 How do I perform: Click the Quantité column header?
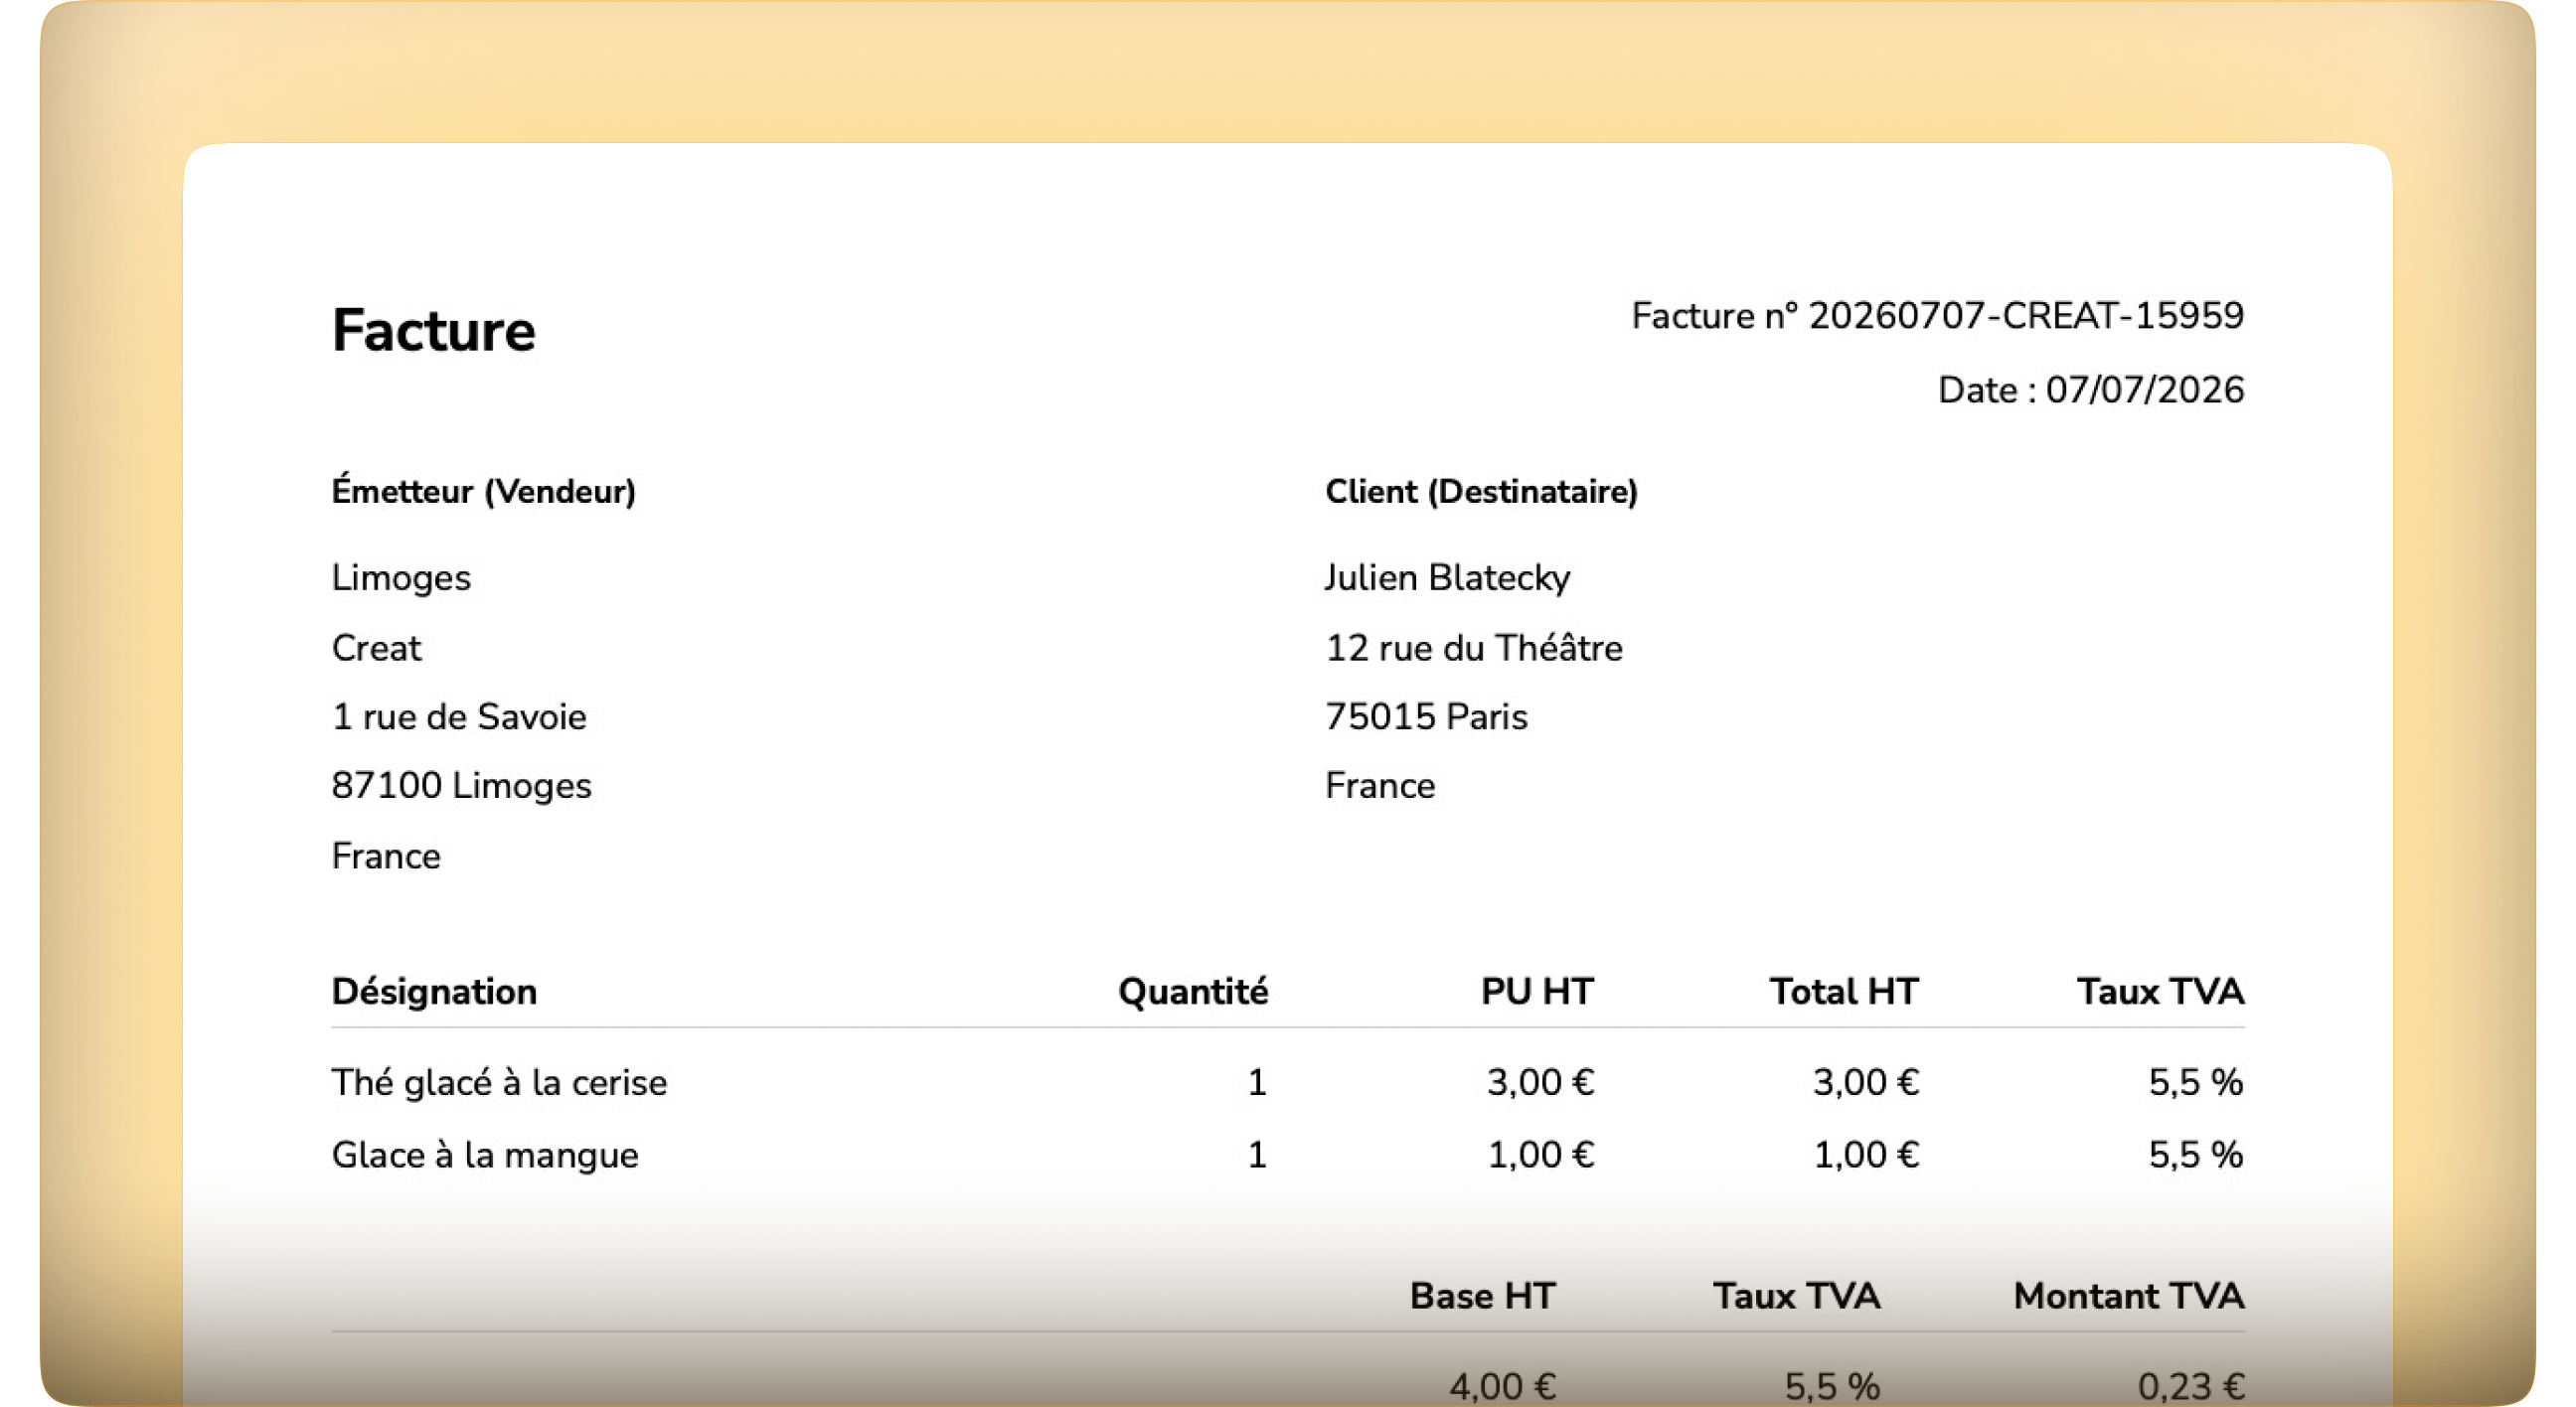point(1193,992)
